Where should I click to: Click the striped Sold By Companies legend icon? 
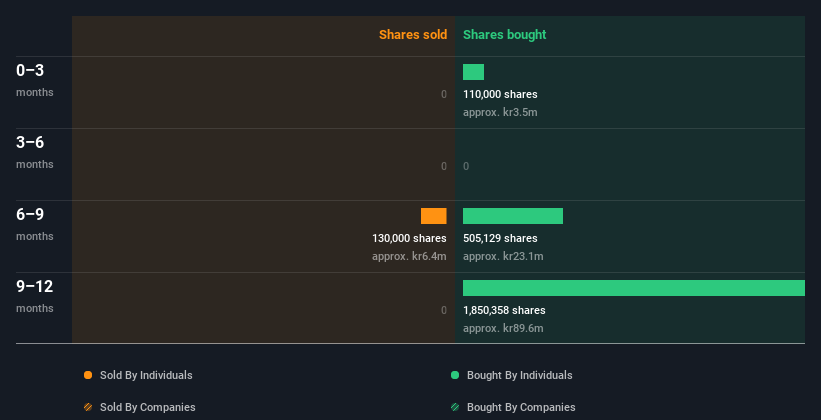(x=88, y=407)
